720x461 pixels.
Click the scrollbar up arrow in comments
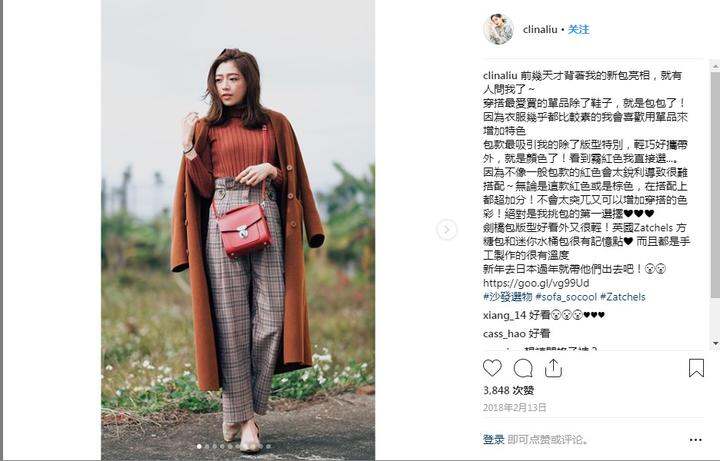[715, 66]
